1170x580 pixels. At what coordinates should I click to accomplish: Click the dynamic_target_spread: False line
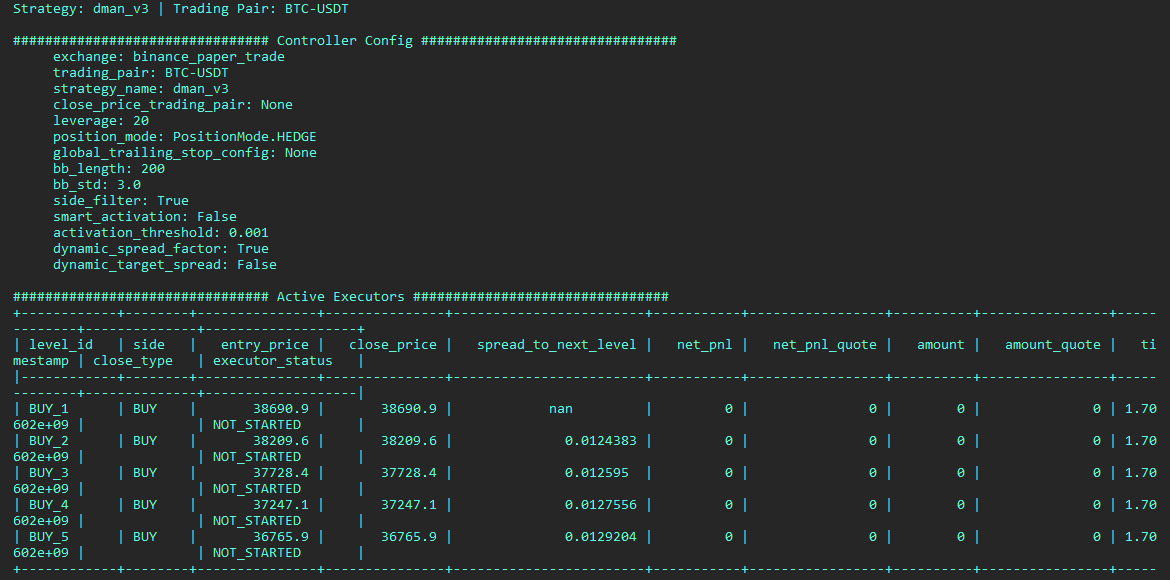tap(165, 265)
